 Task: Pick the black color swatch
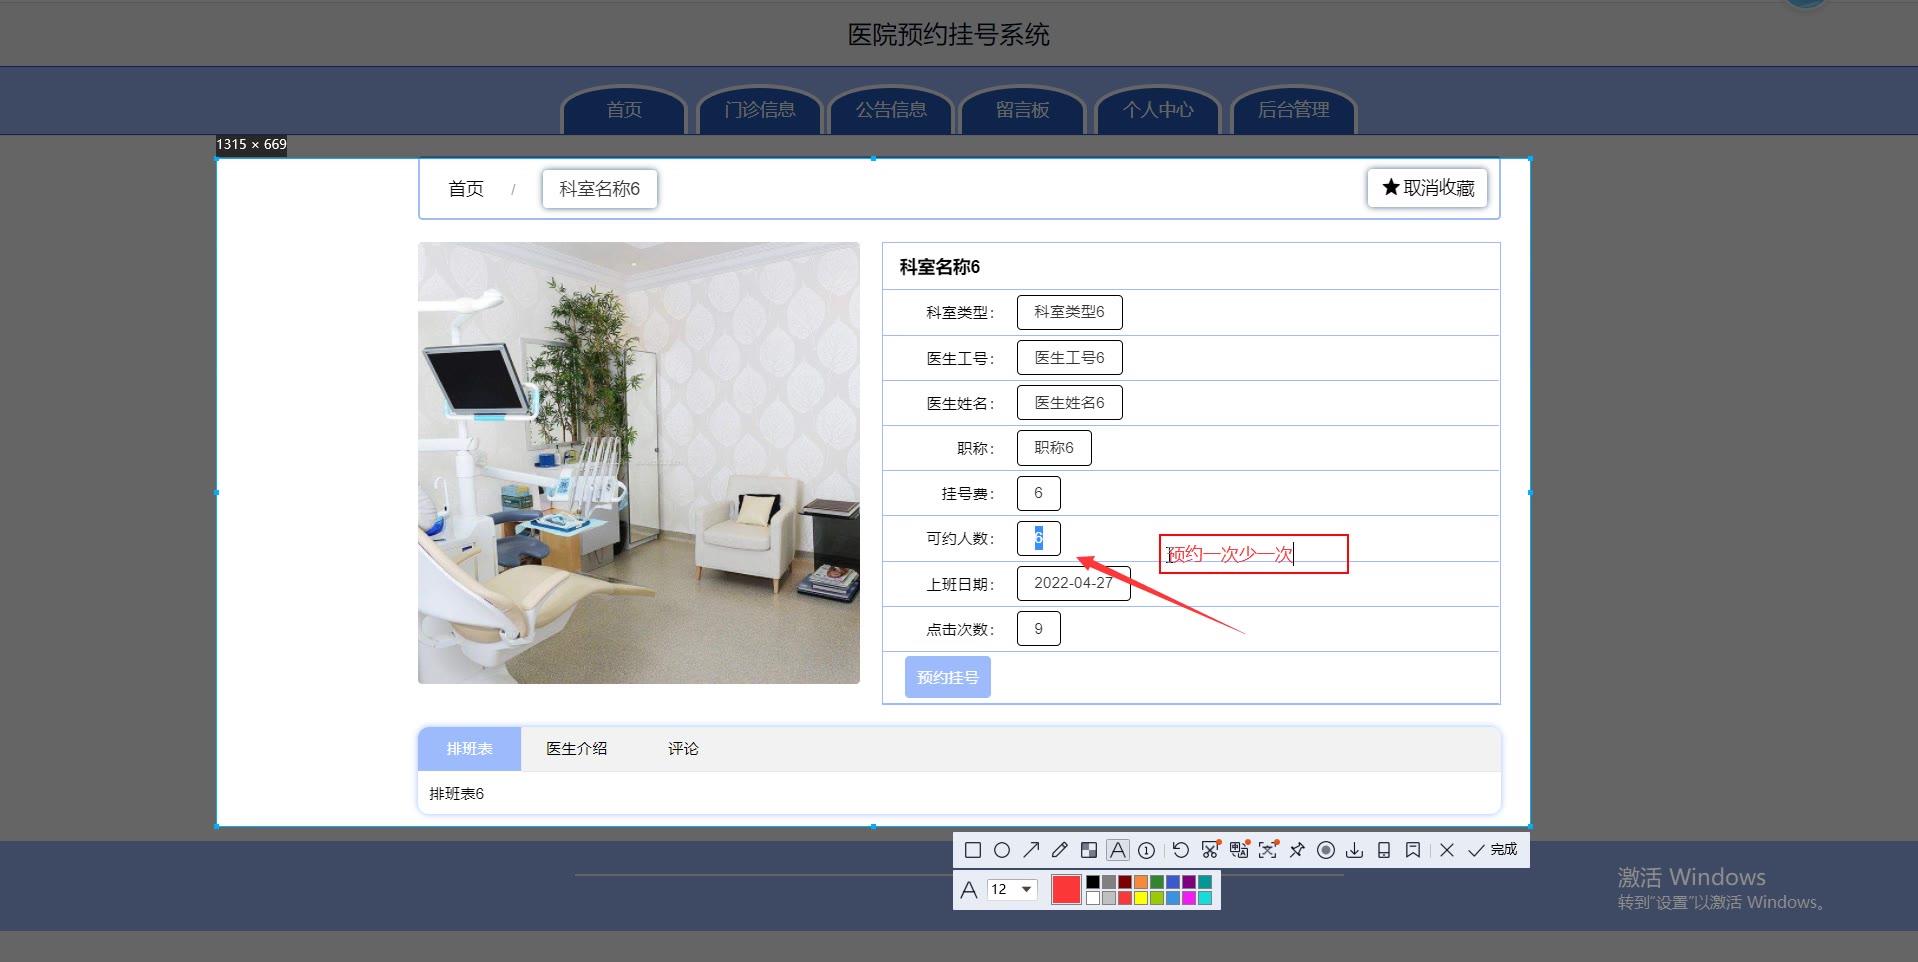(1093, 882)
